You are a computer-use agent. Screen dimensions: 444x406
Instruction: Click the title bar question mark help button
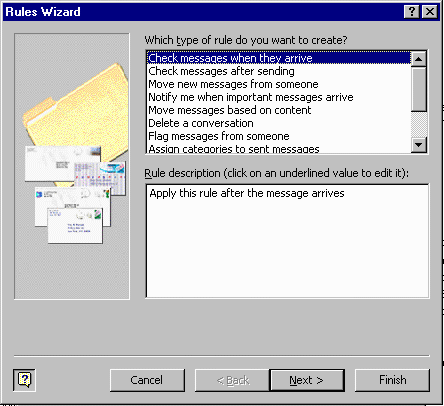(x=412, y=12)
